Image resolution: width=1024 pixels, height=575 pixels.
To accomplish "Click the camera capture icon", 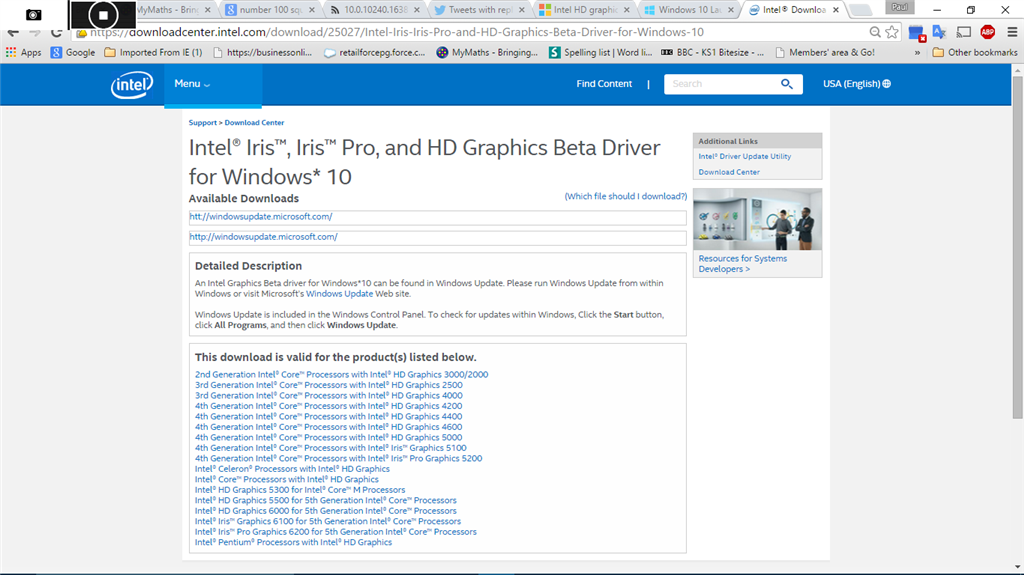I will point(33,14).
